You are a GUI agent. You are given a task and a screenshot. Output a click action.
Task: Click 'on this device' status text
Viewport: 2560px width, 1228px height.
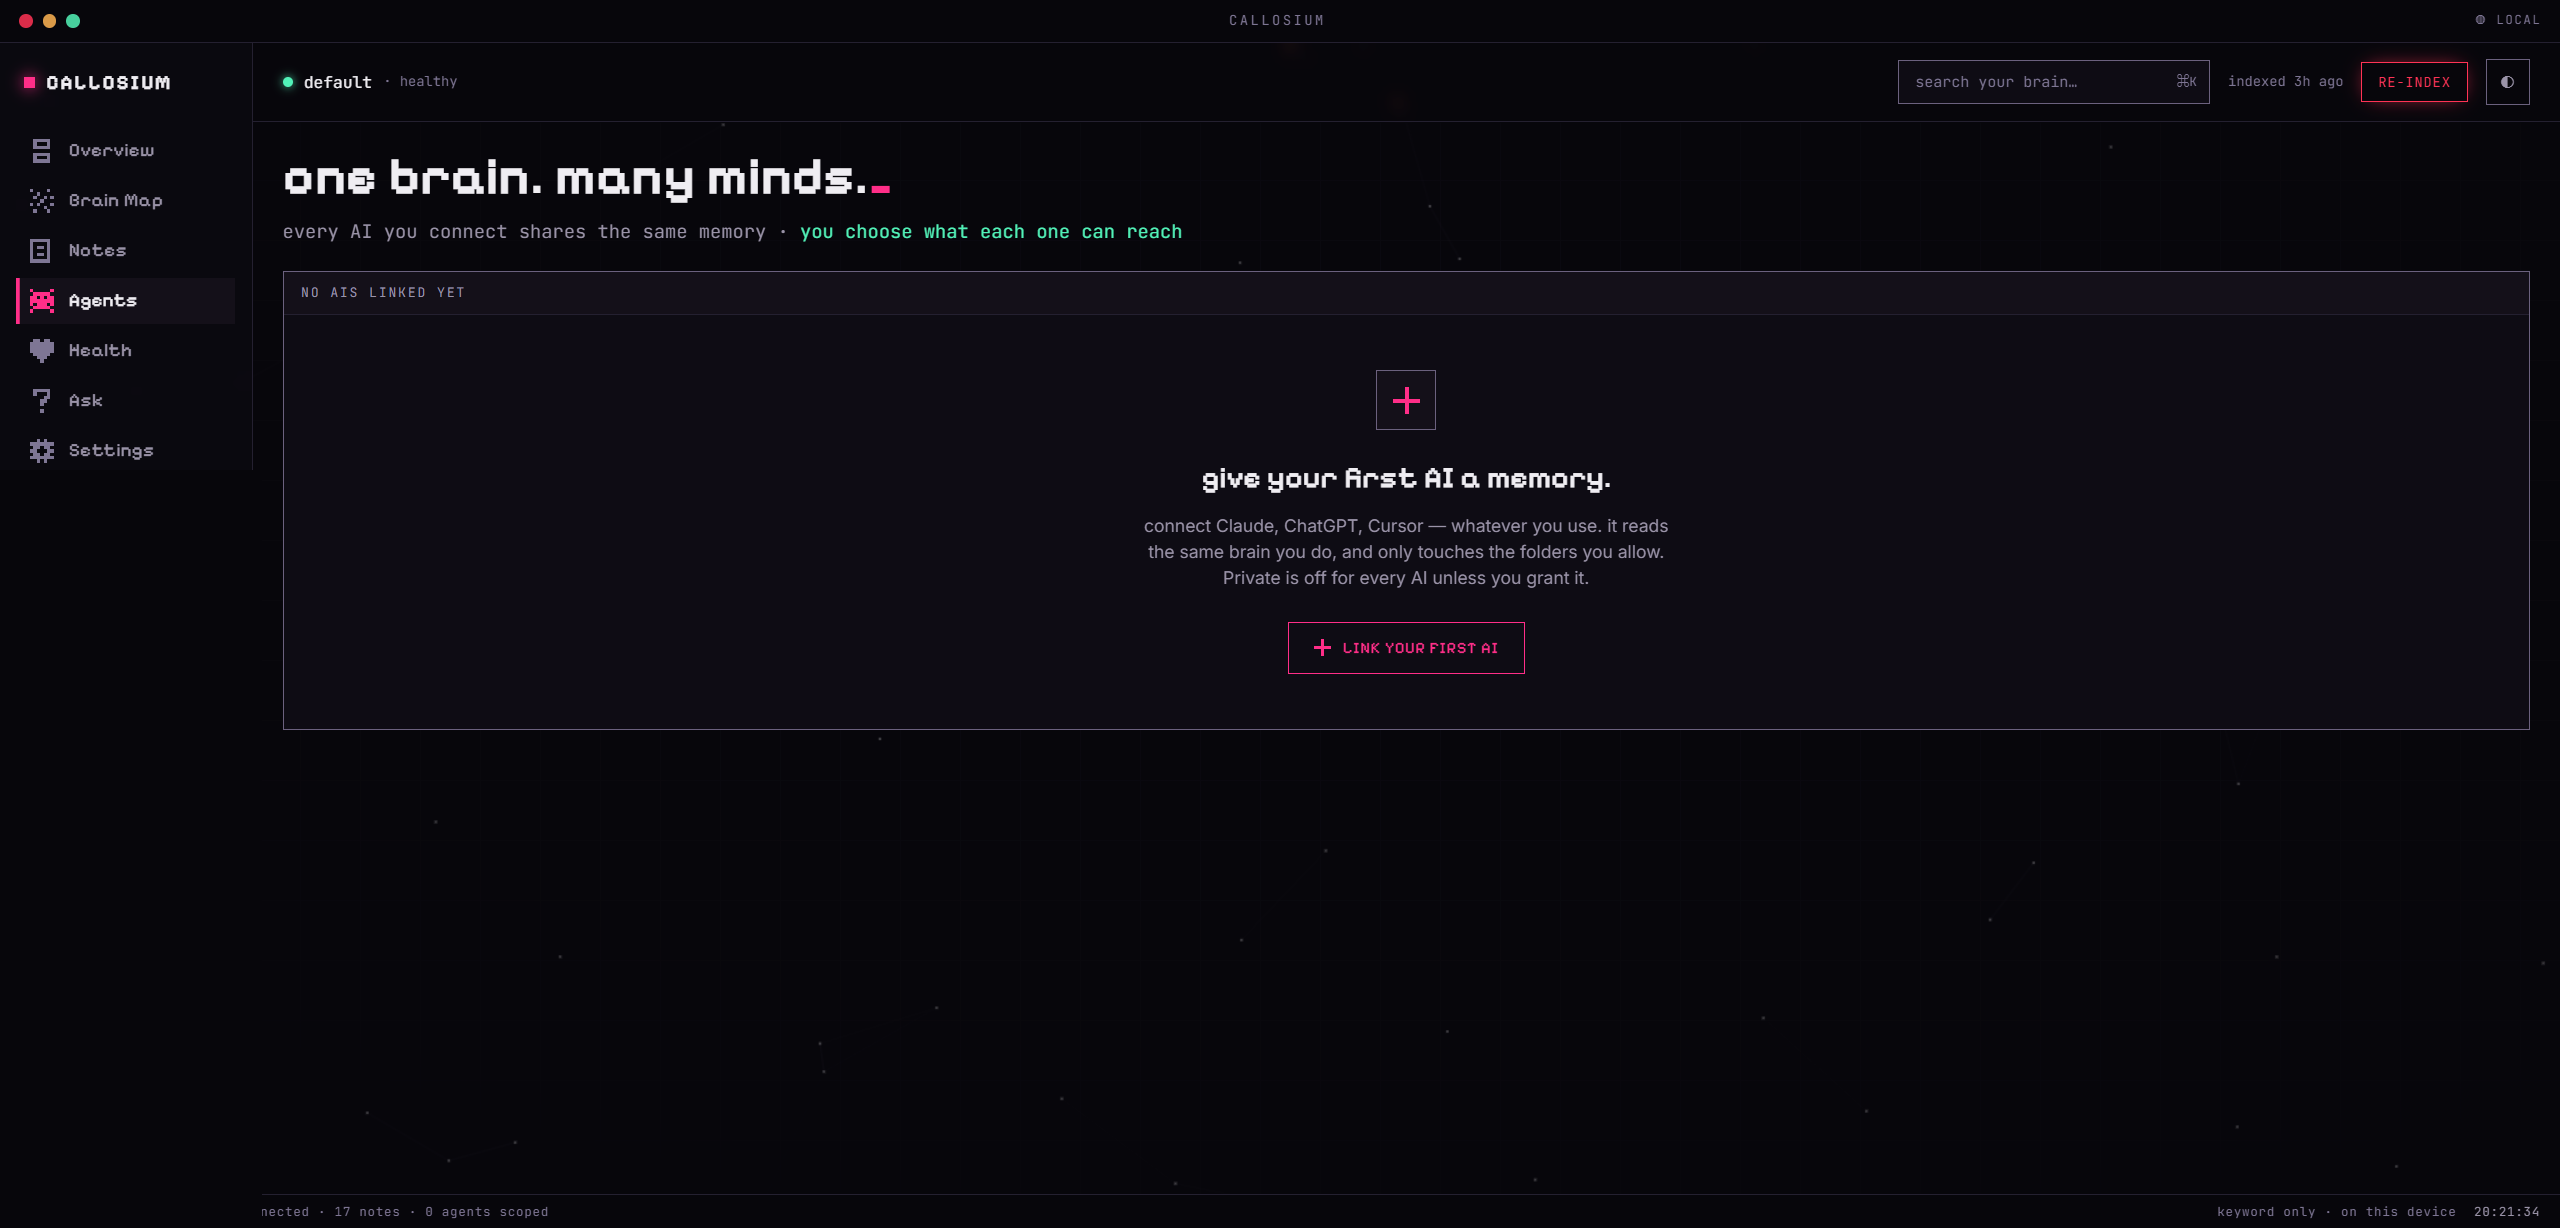click(x=2398, y=1212)
